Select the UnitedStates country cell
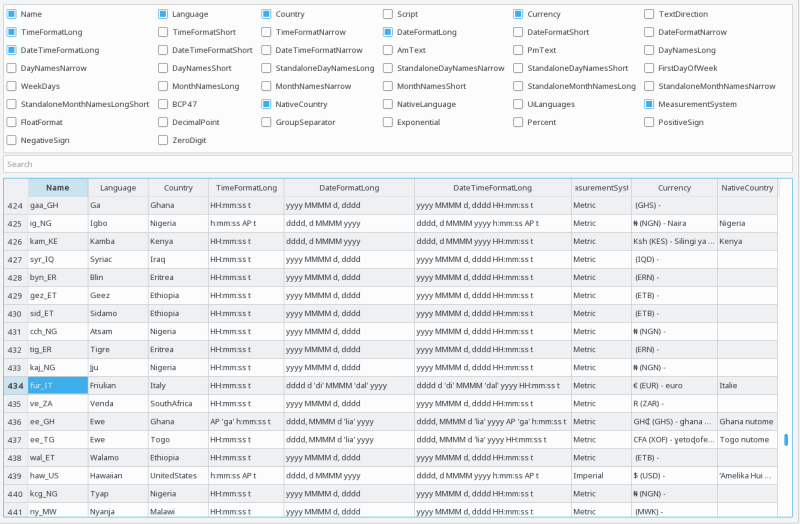 click(x=178, y=476)
